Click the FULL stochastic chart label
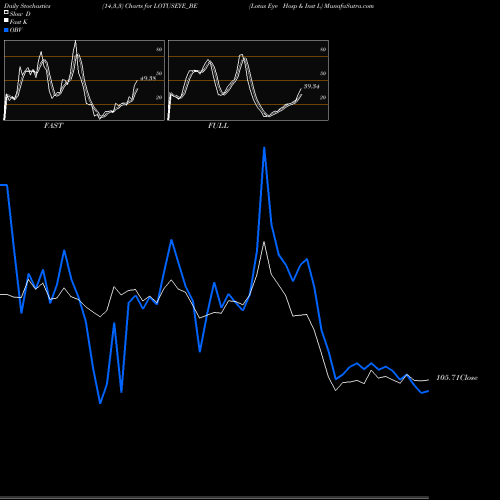This screenshot has width=500, height=500. [218, 126]
